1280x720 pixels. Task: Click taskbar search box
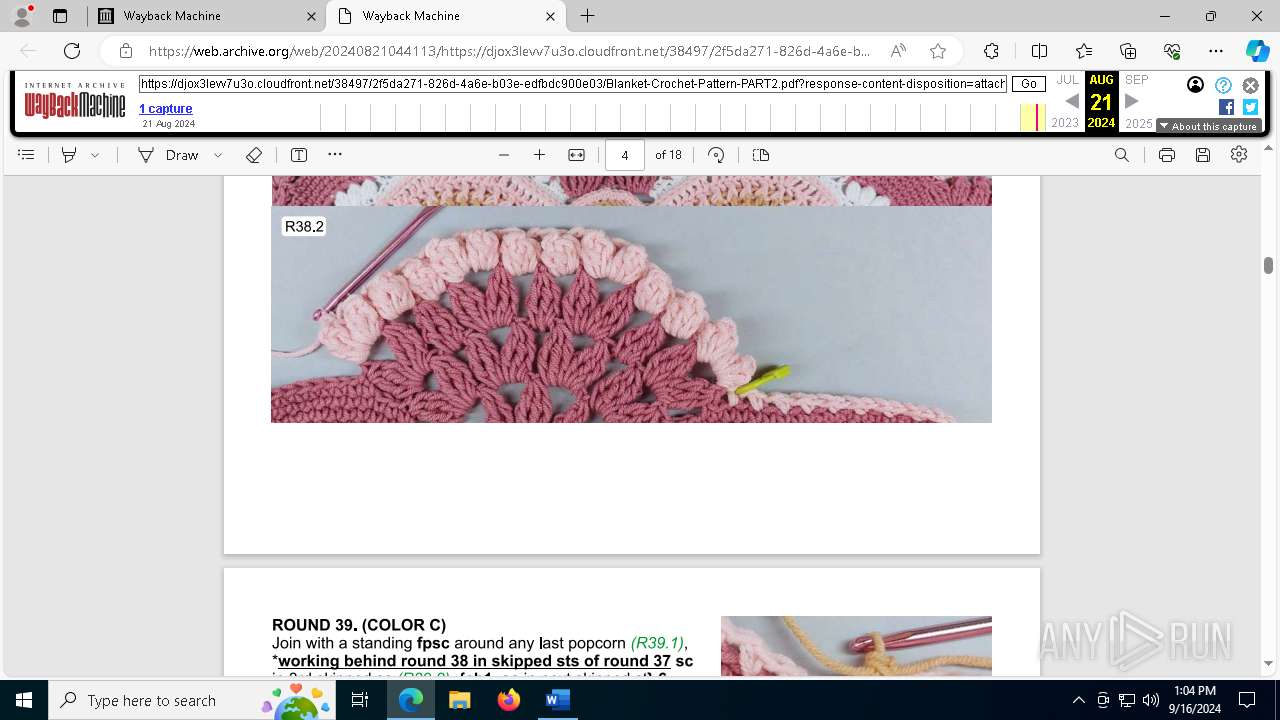193,700
